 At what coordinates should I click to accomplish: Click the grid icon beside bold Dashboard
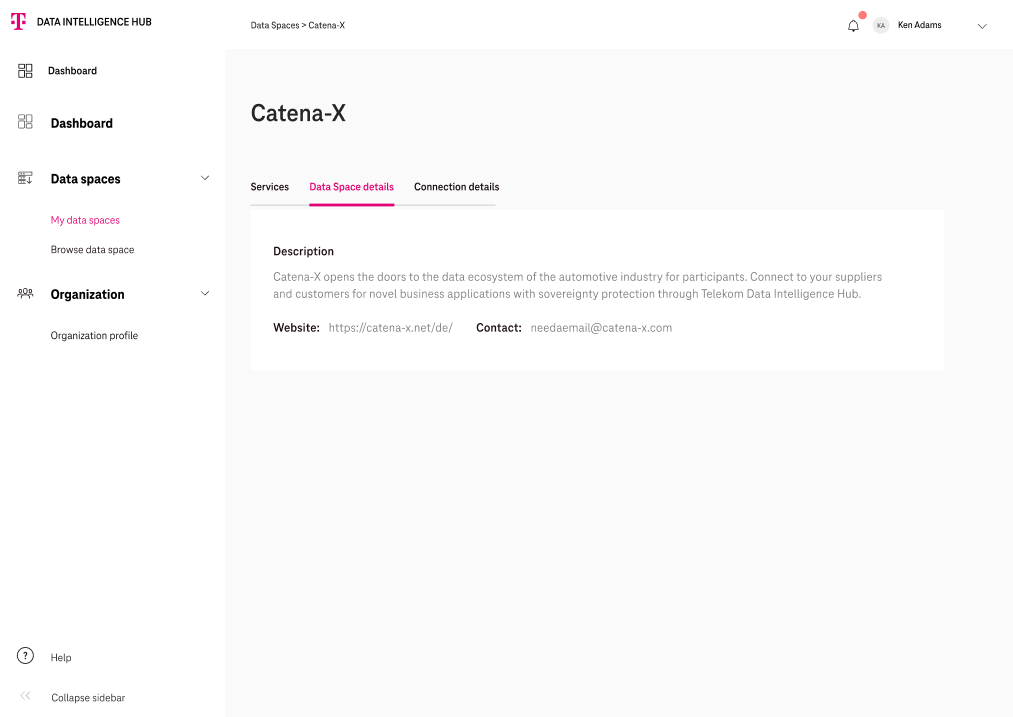coord(26,122)
